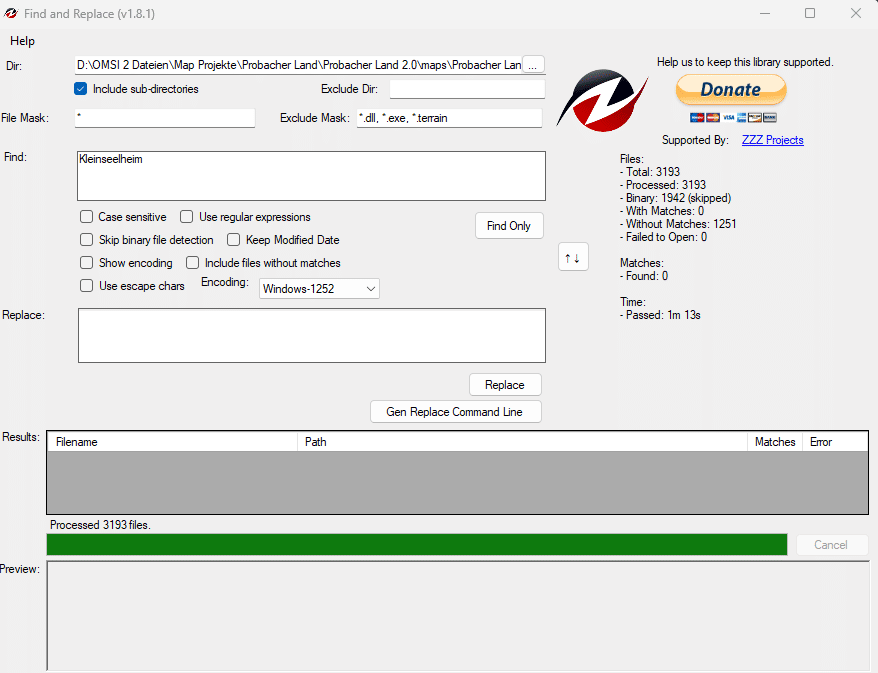The width and height of the screenshot is (878, 673).
Task: Open directory browse ellipsis button
Action: tap(534, 65)
